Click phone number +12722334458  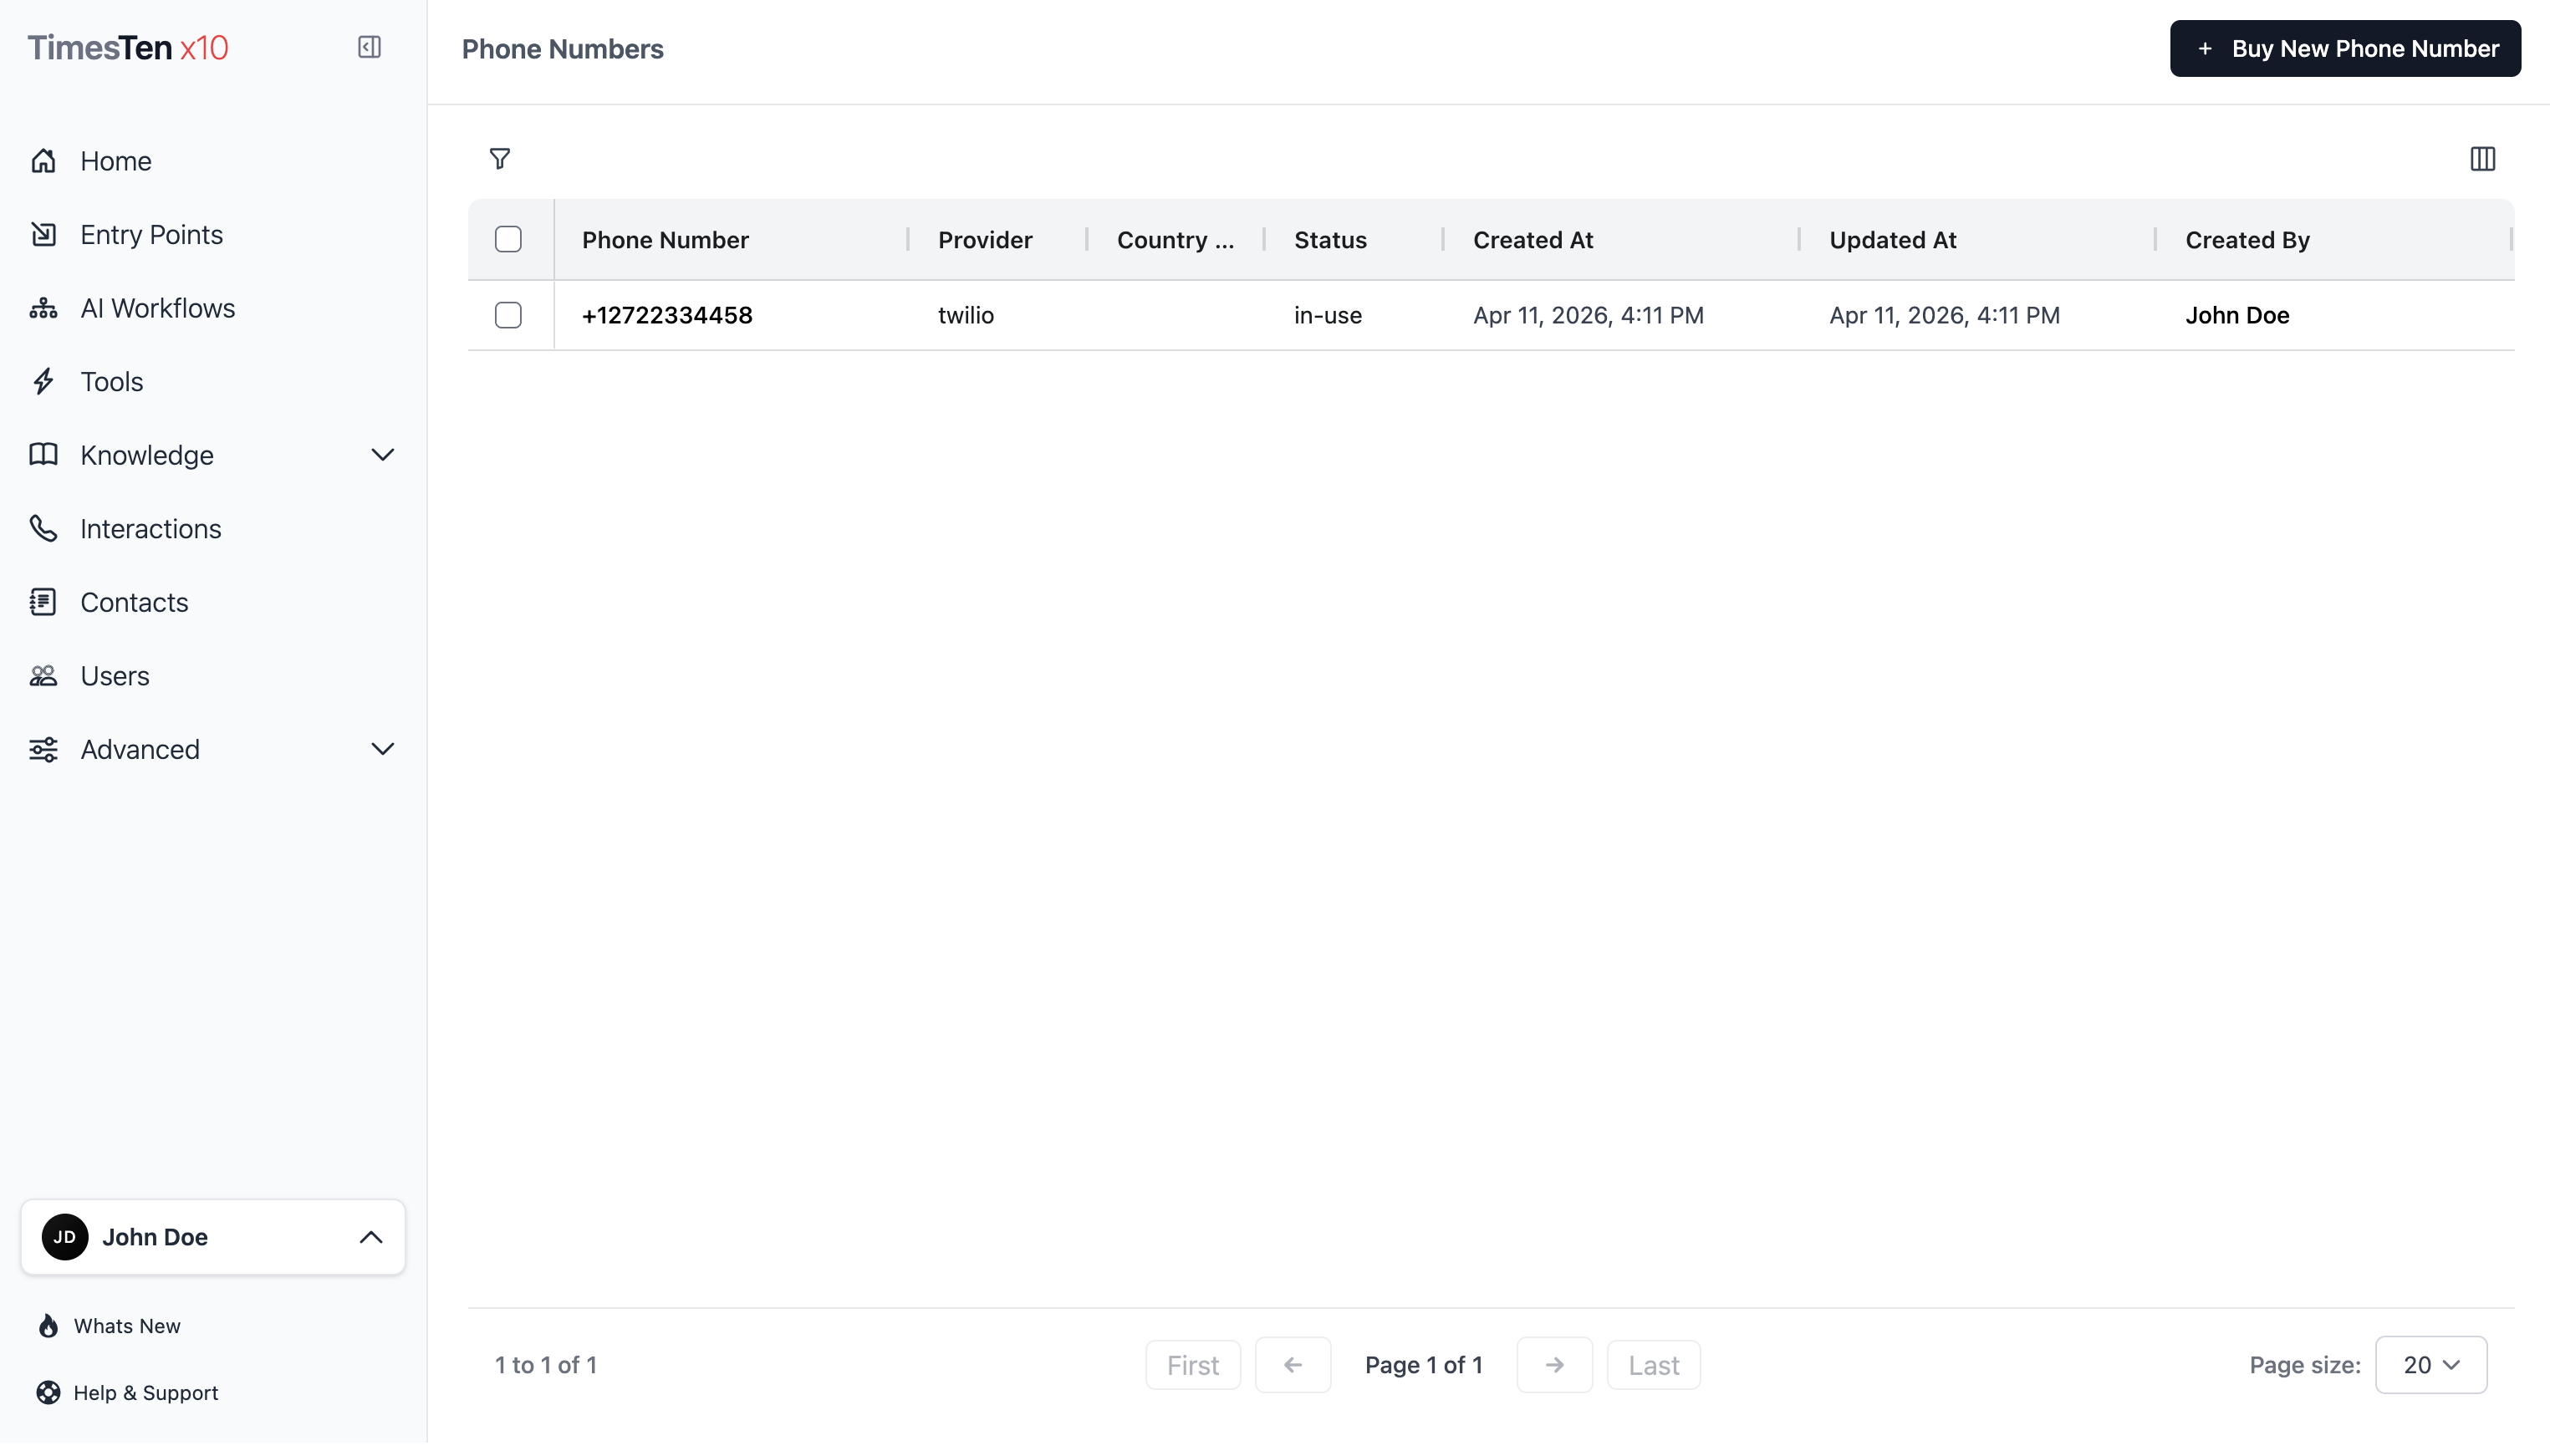point(667,315)
